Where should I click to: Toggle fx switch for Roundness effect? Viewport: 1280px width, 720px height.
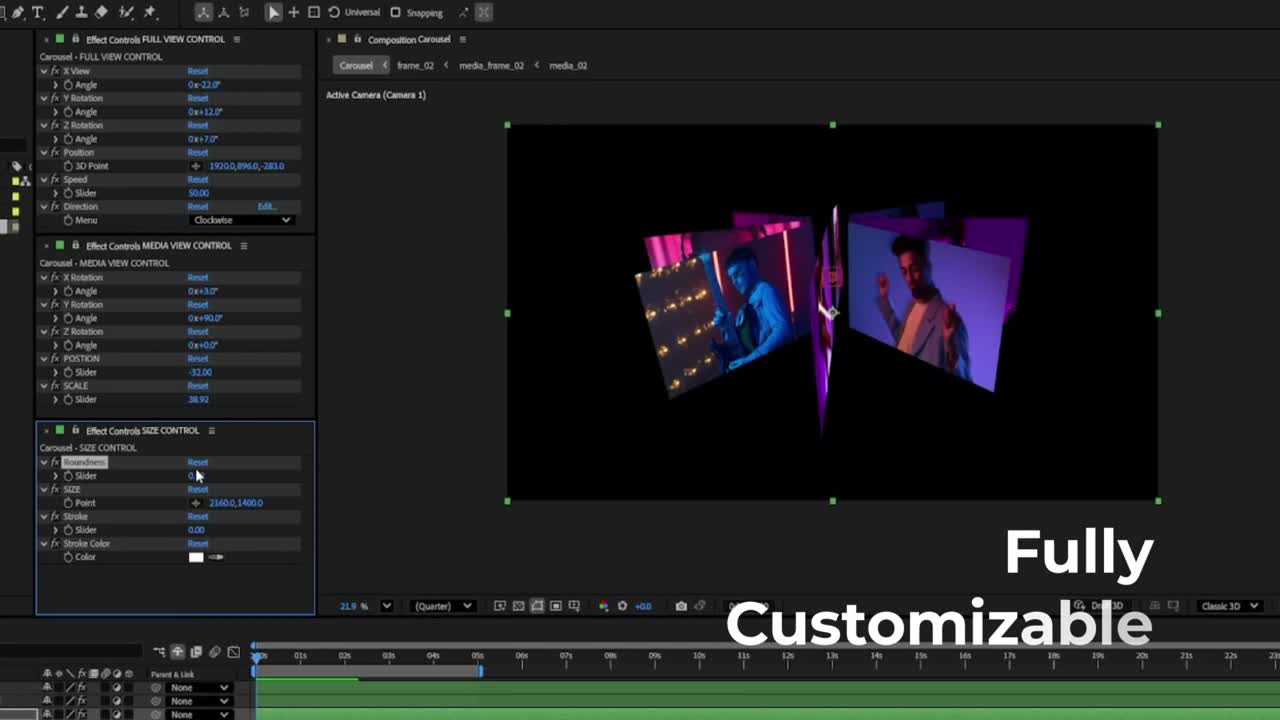point(55,462)
